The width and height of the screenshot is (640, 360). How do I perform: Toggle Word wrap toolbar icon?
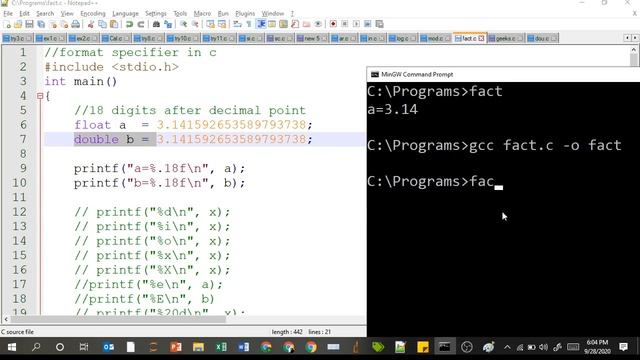(238, 24)
